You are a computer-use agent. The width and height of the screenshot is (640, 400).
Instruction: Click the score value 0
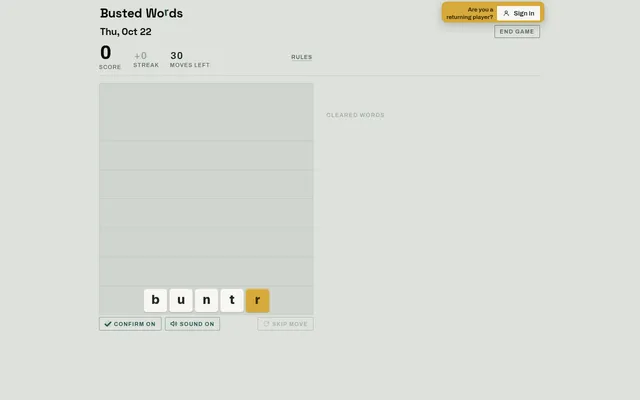click(106, 53)
